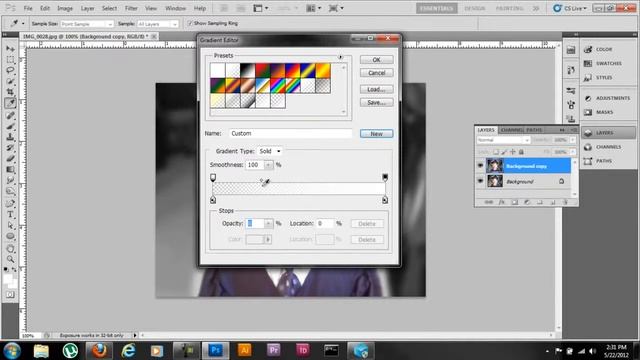Open the Opacity stop dropdown arrow
Screen dimensions: 640x360
click(x=269, y=223)
